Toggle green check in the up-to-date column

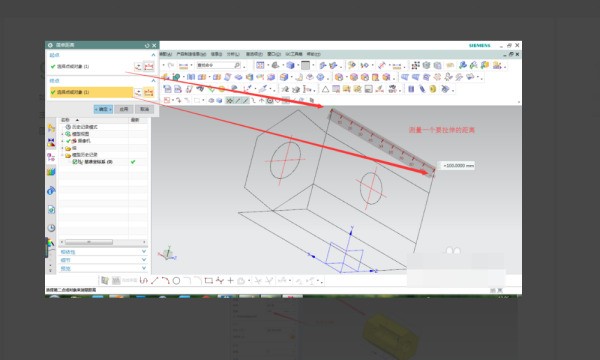[x=133, y=162]
